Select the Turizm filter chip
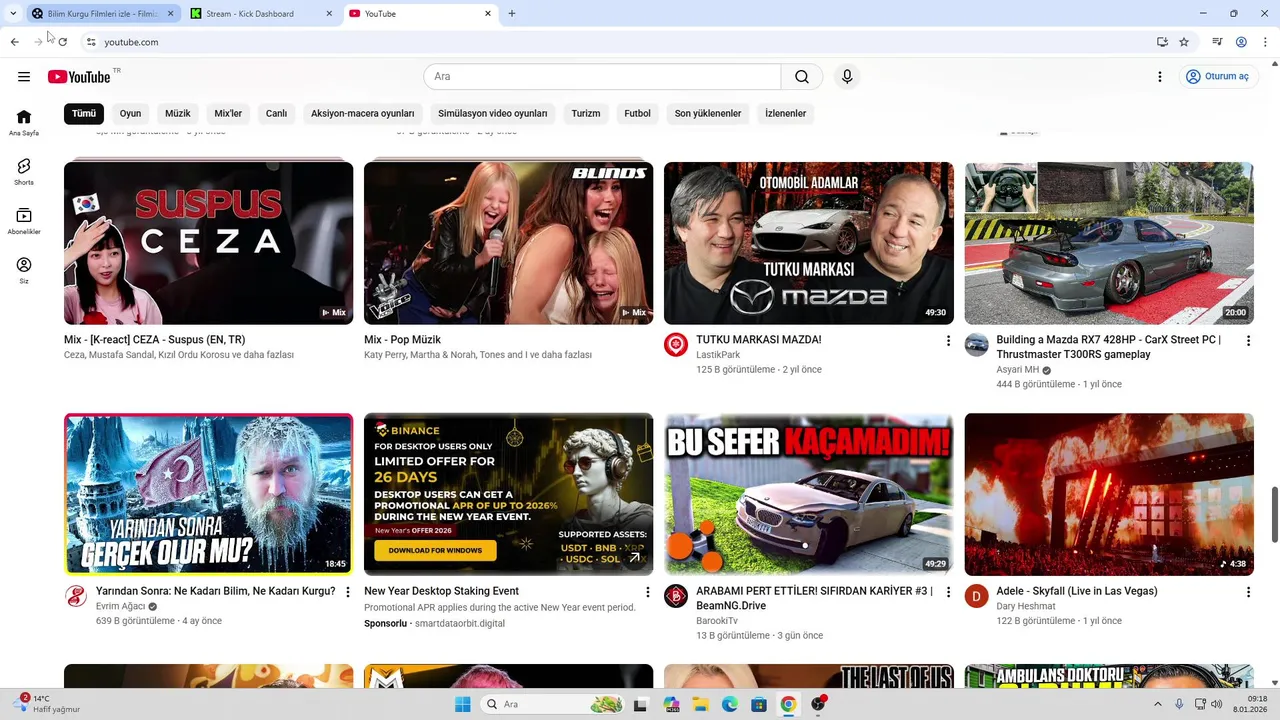Viewport: 1280px width, 720px height. click(x=586, y=113)
